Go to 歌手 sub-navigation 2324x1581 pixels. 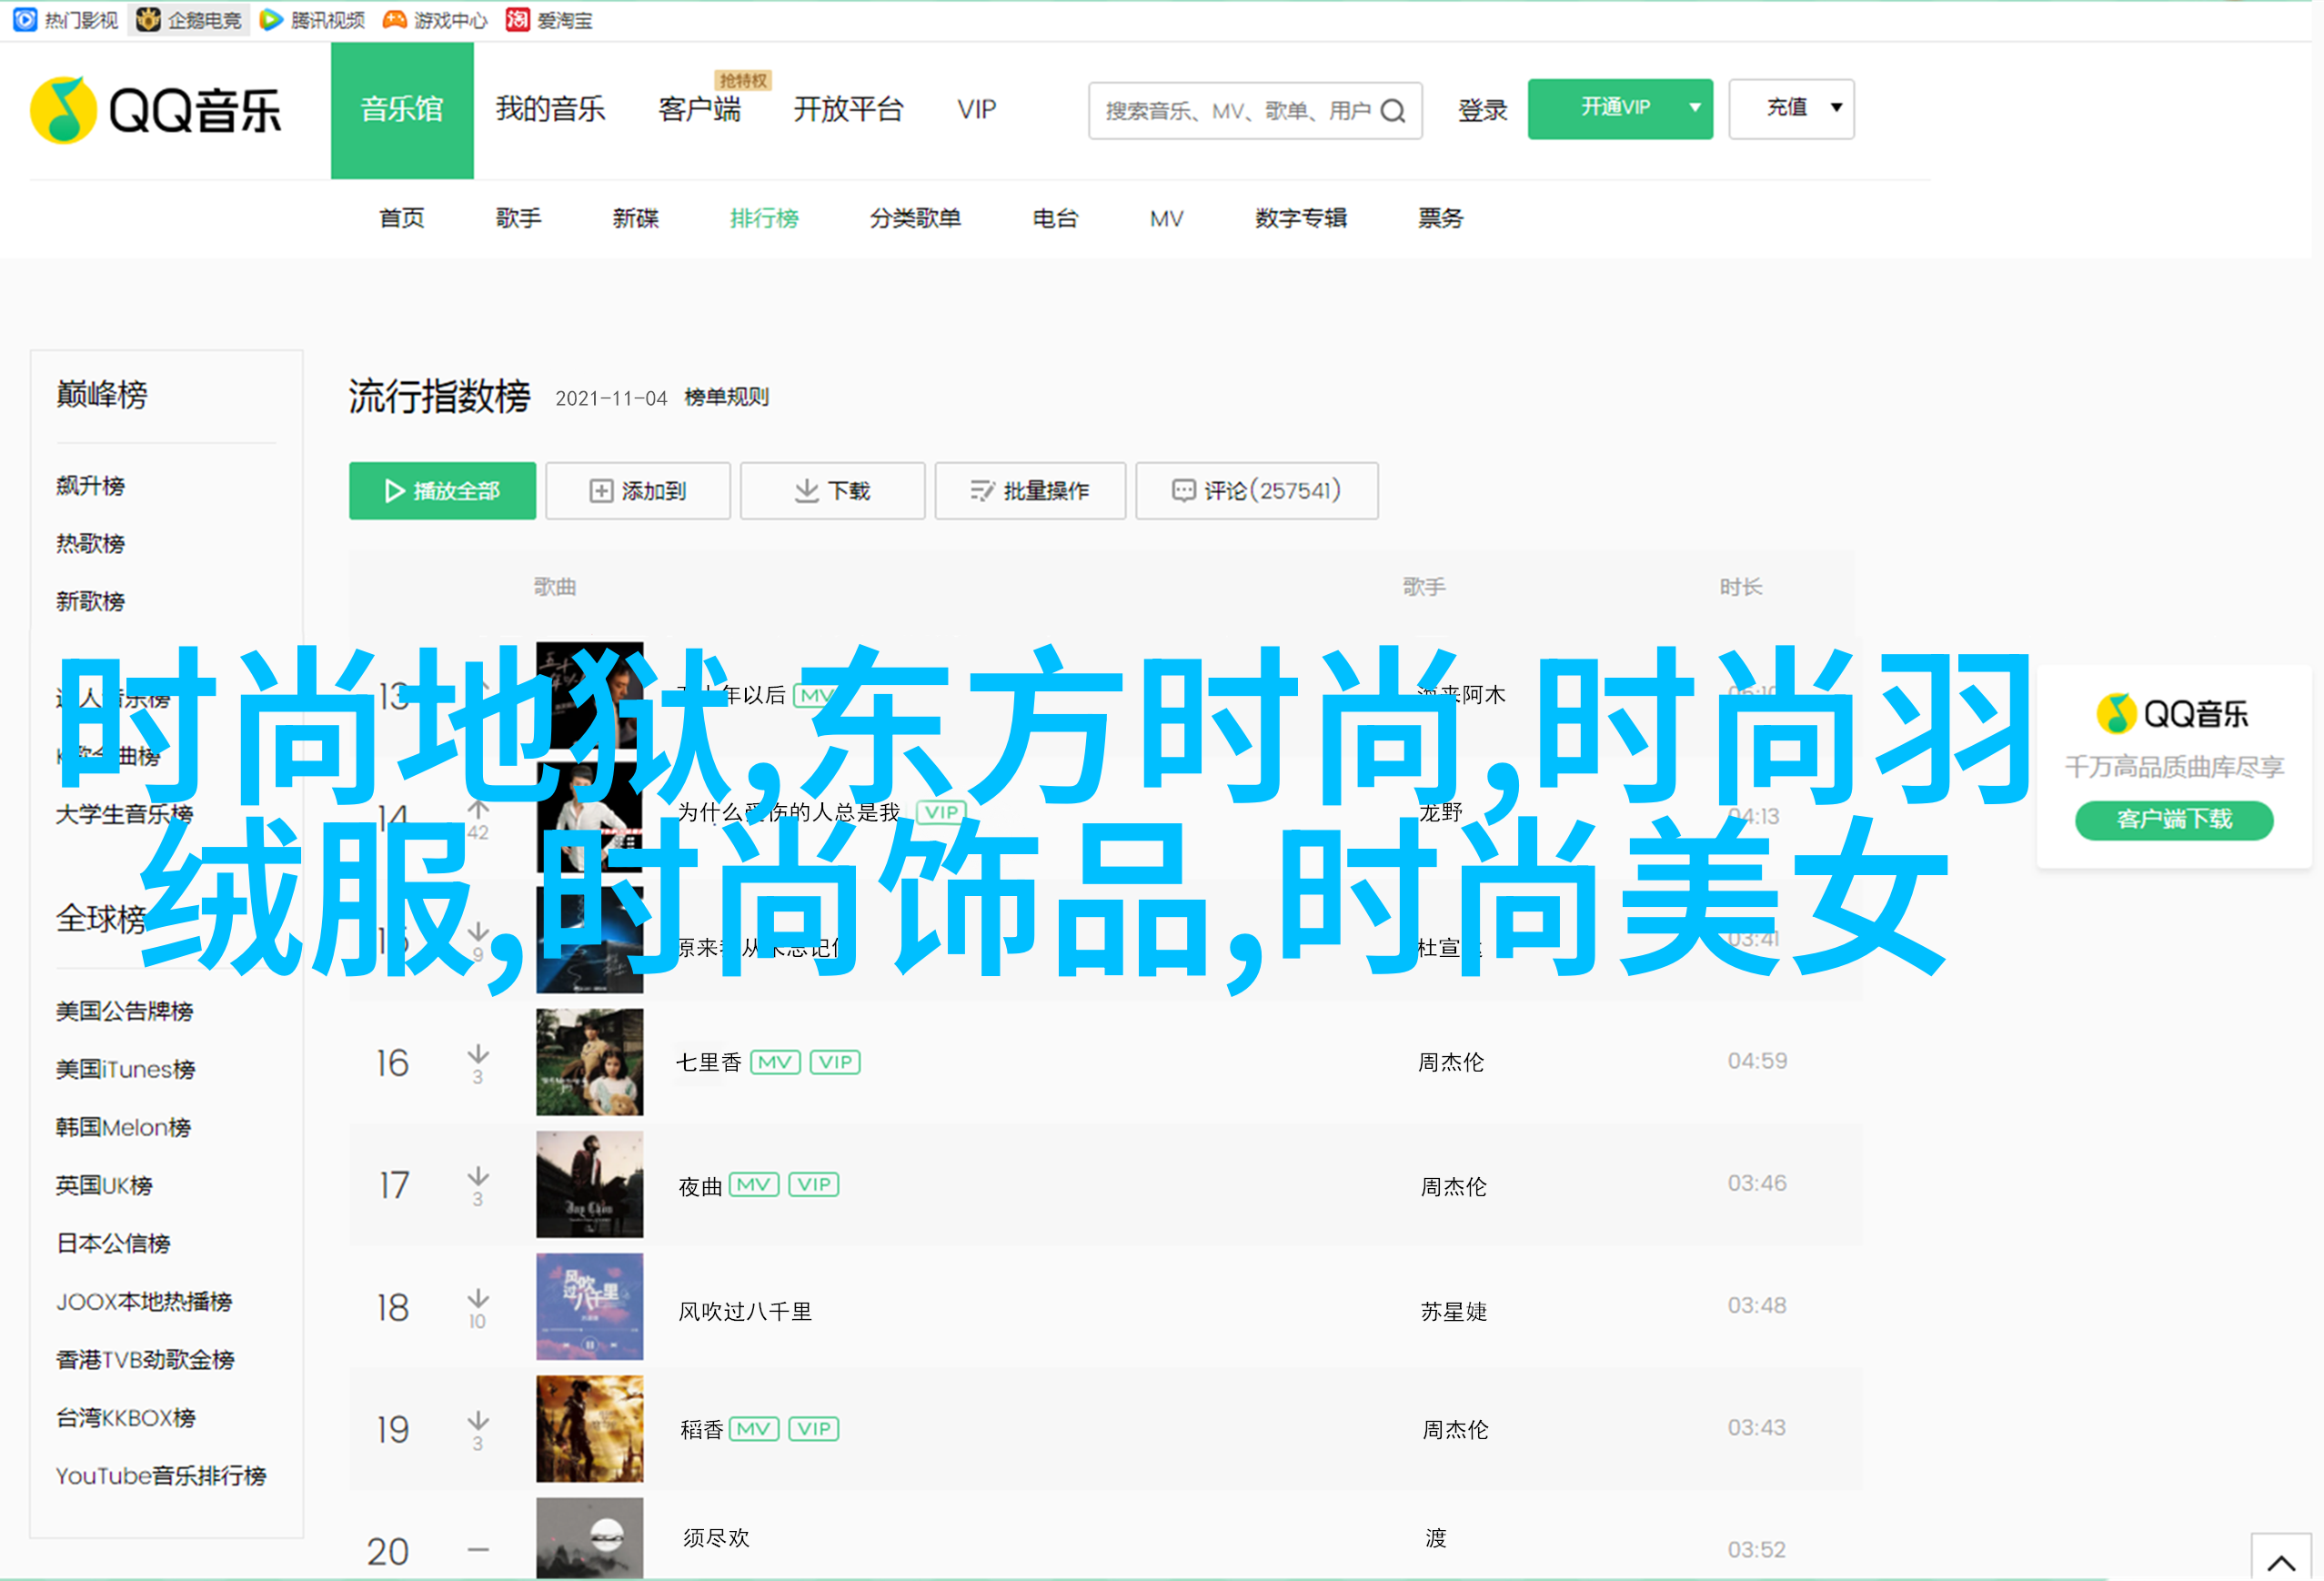(519, 218)
